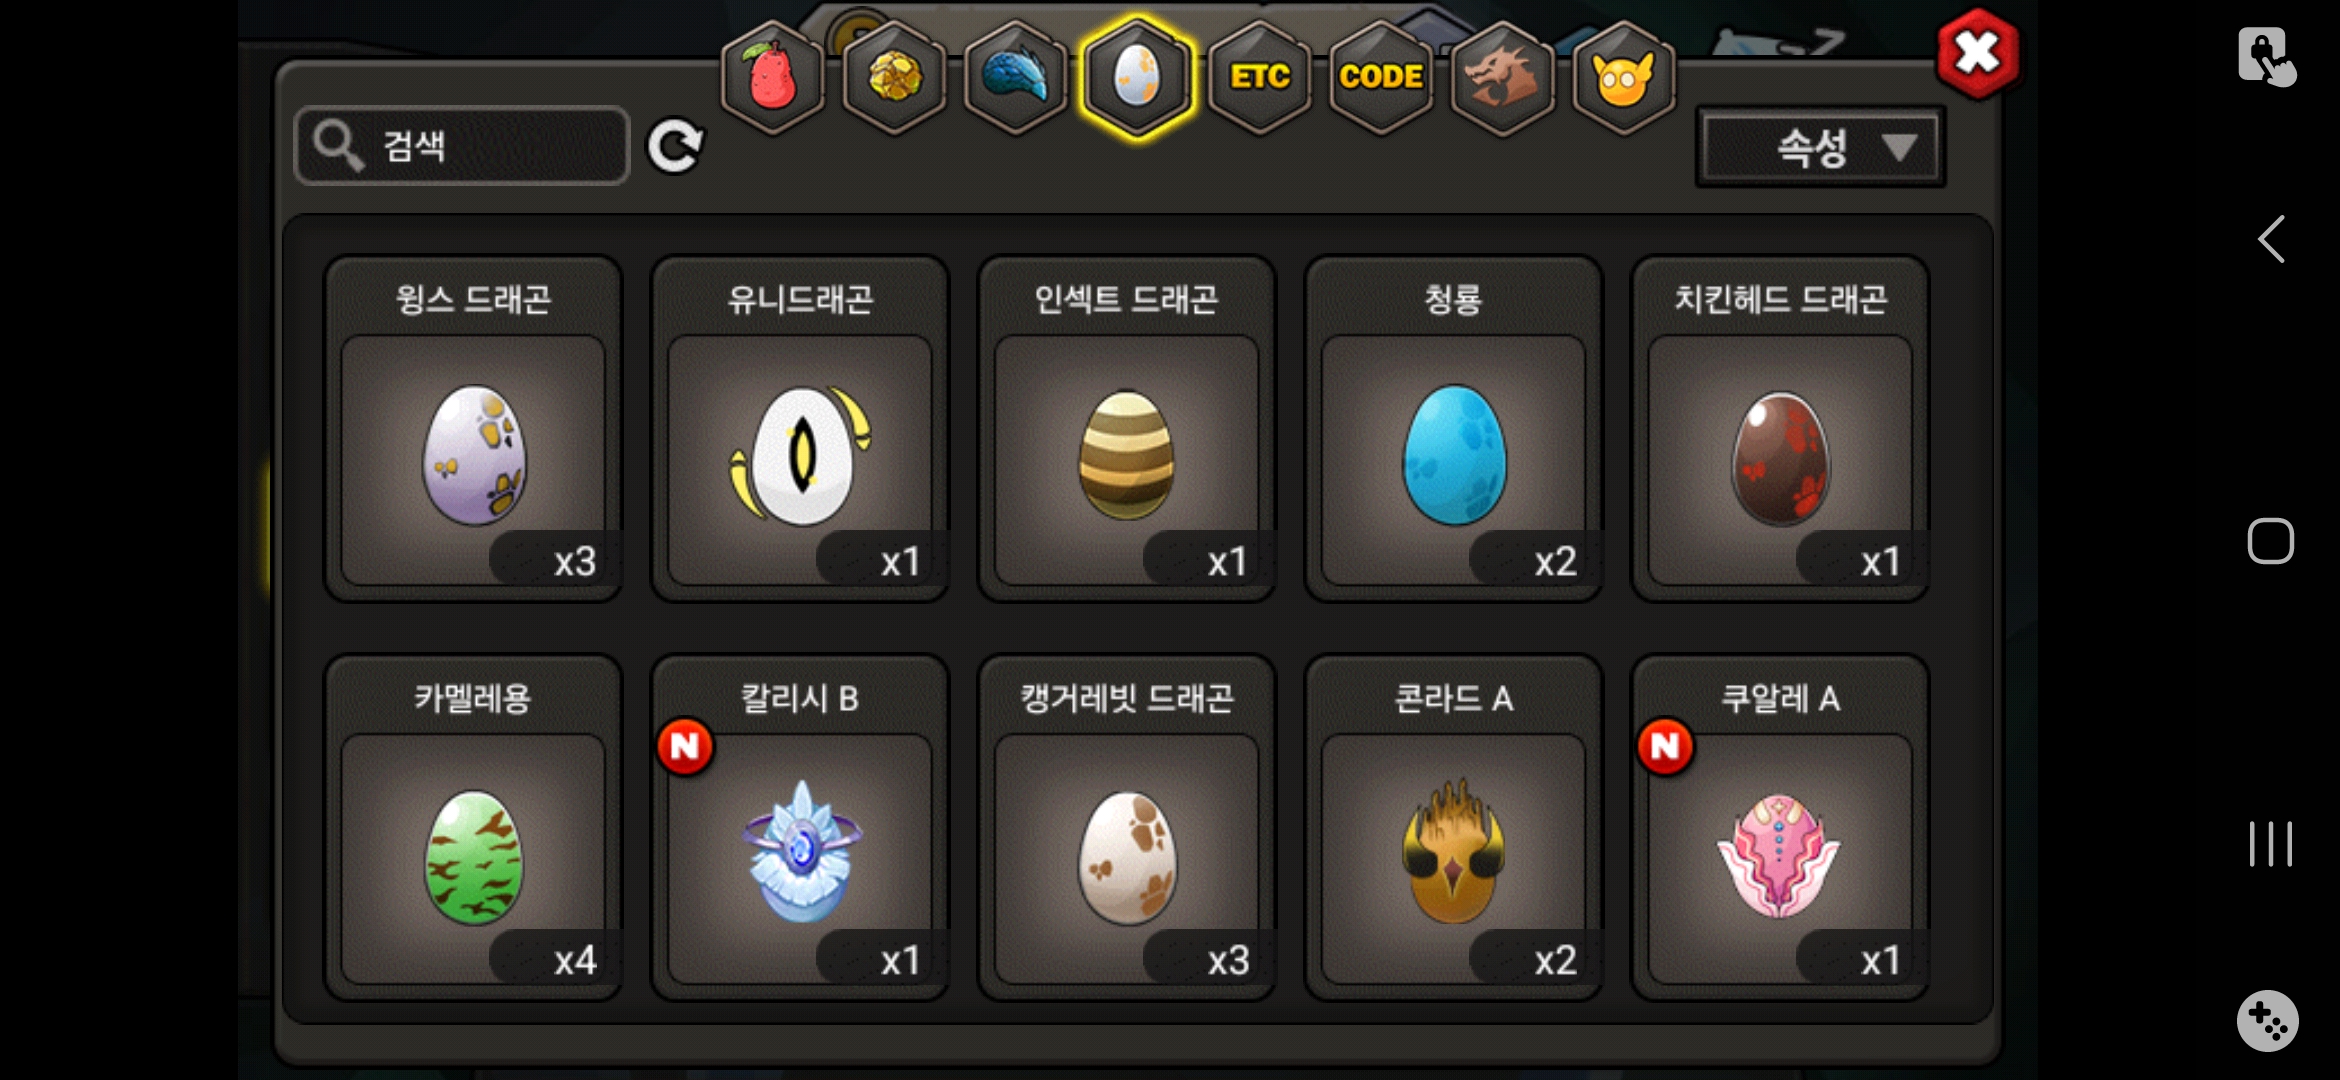Switch to the ETC tab
The height and width of the screenshot is (1080, 2340).
[x=1259, y=77]
